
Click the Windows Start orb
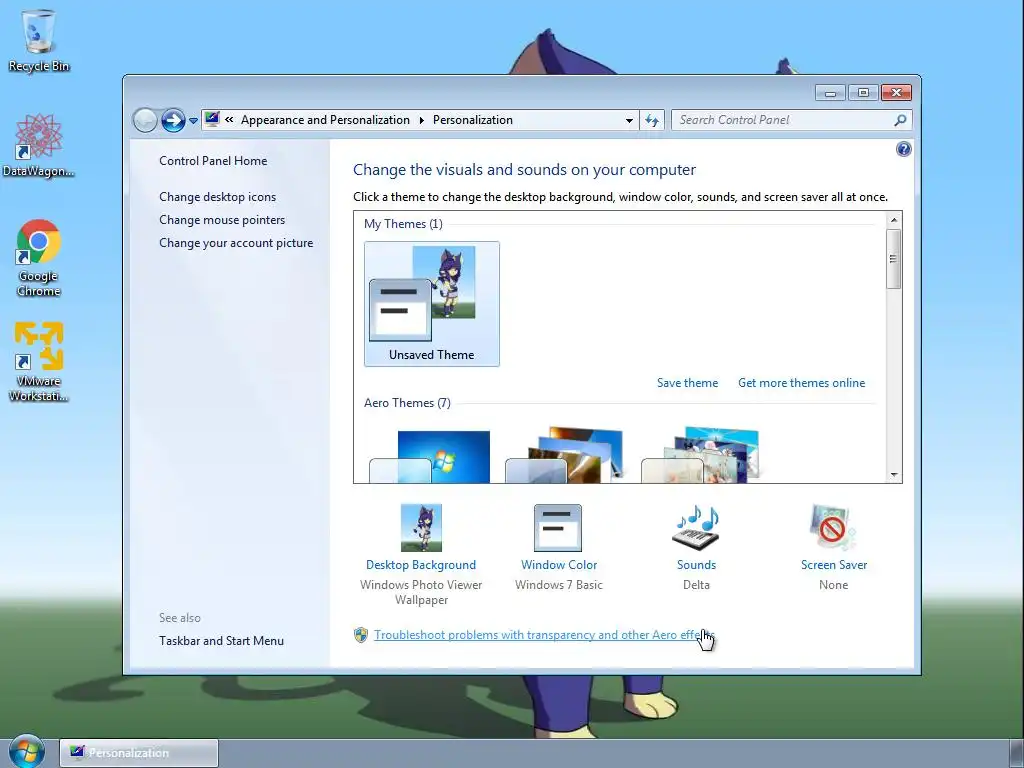point(27,752)
